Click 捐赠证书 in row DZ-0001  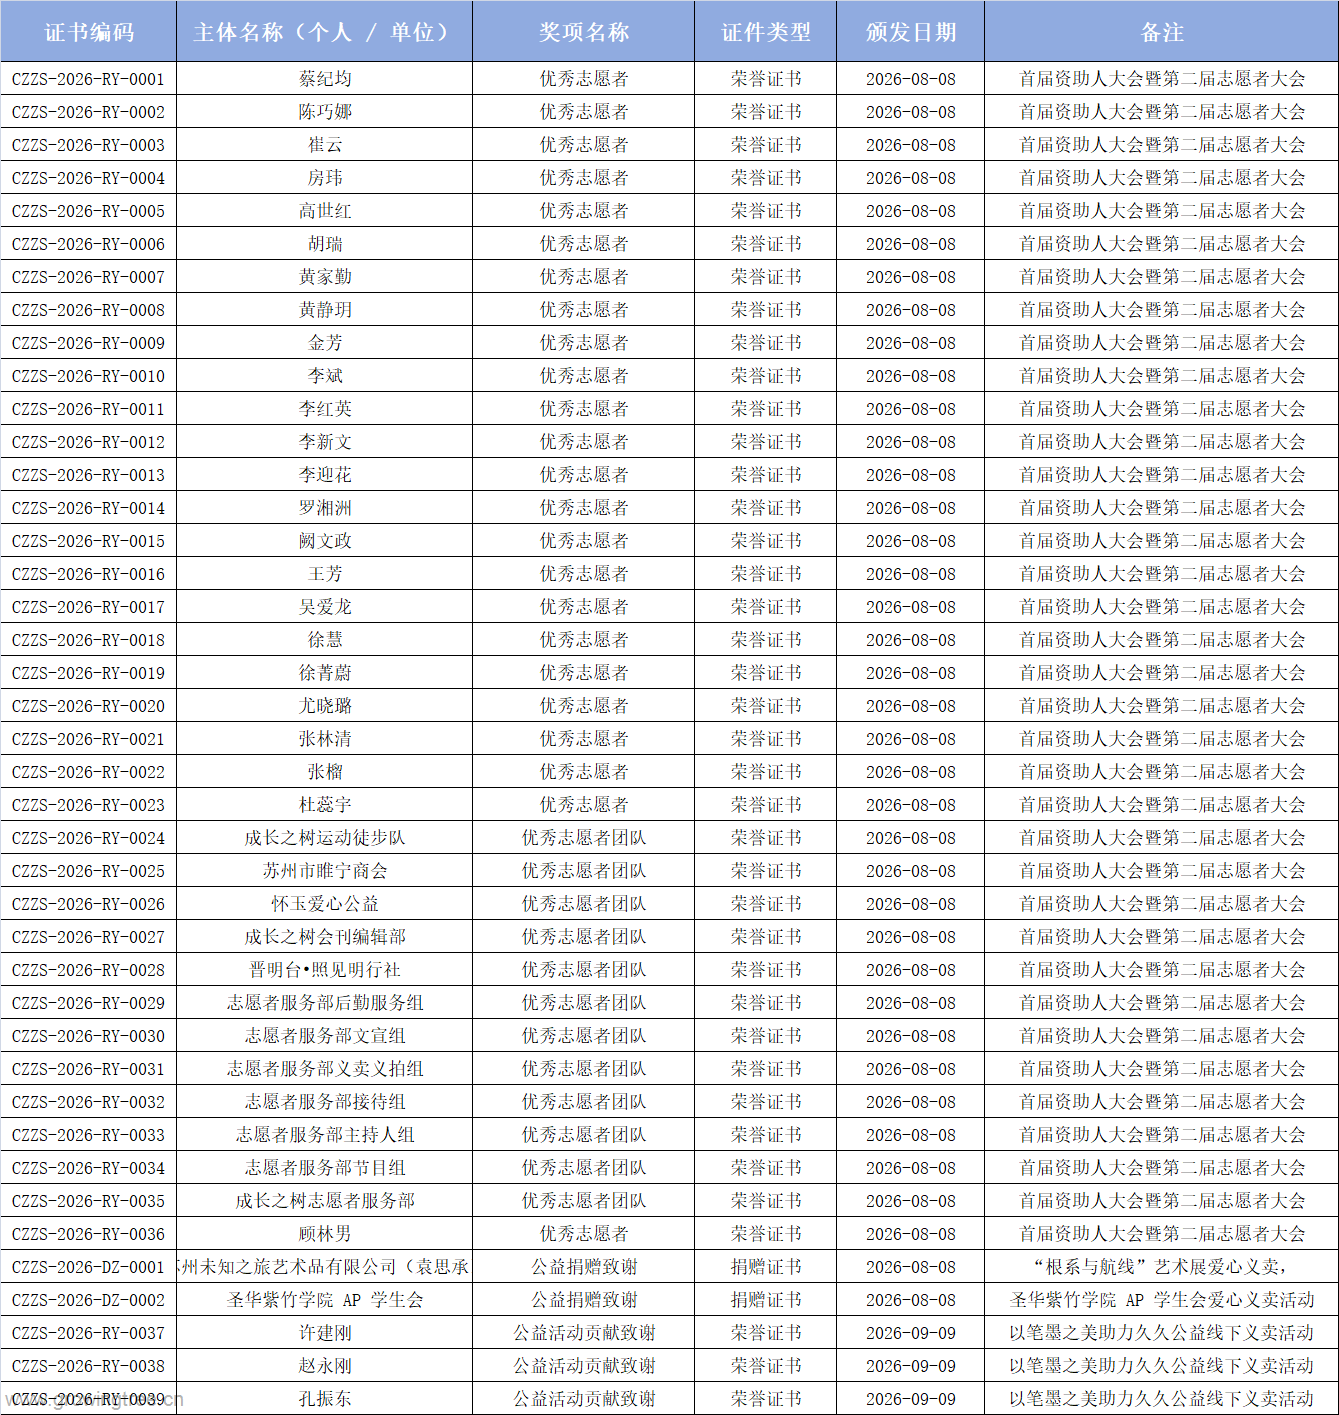765,1267
